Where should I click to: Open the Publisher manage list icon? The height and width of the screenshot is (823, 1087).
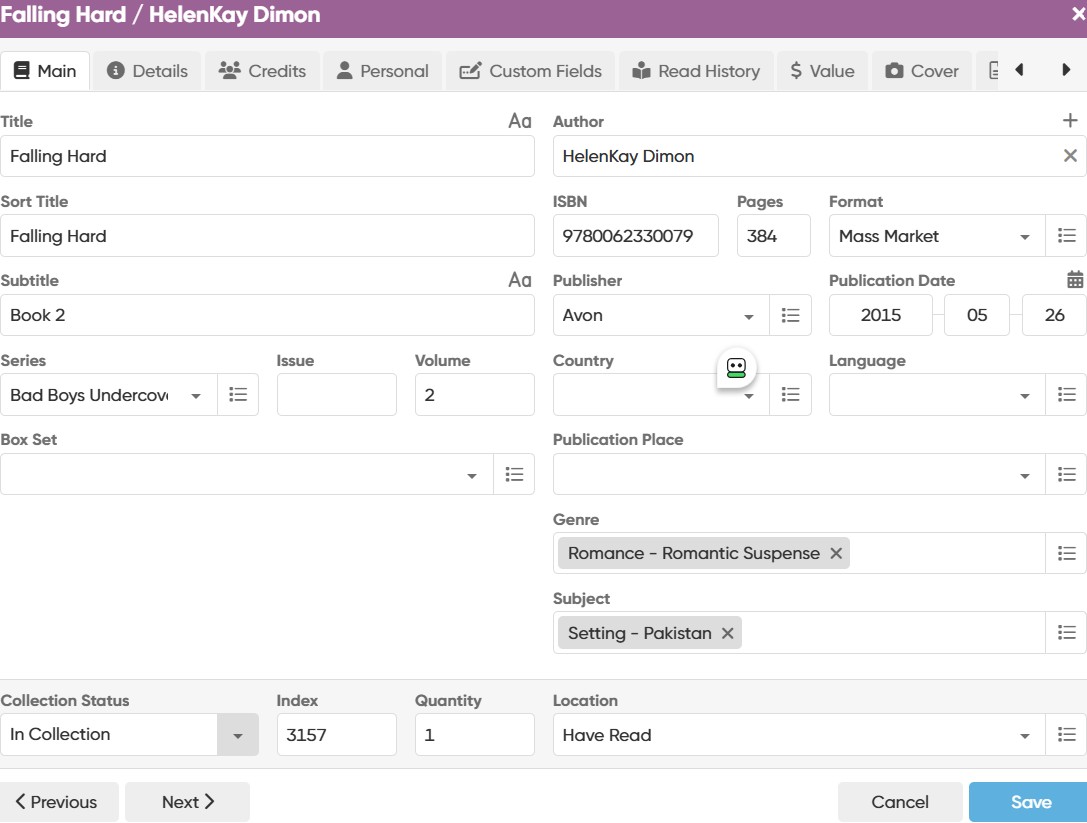[790, 315]
